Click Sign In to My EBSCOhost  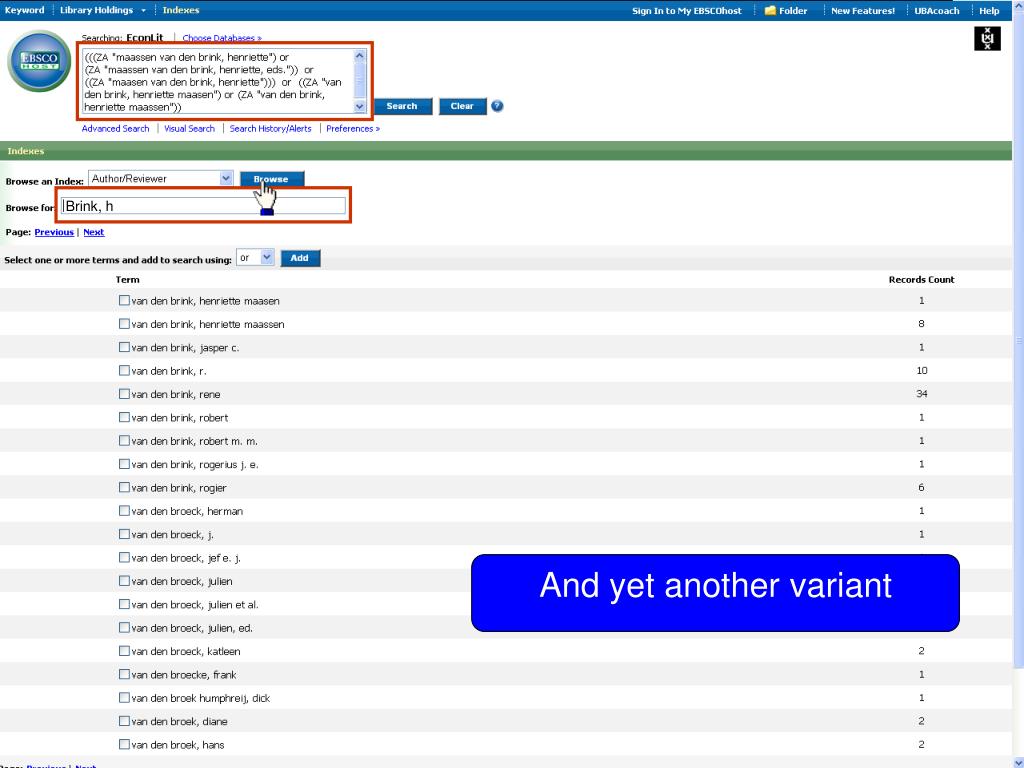(686, 11)
